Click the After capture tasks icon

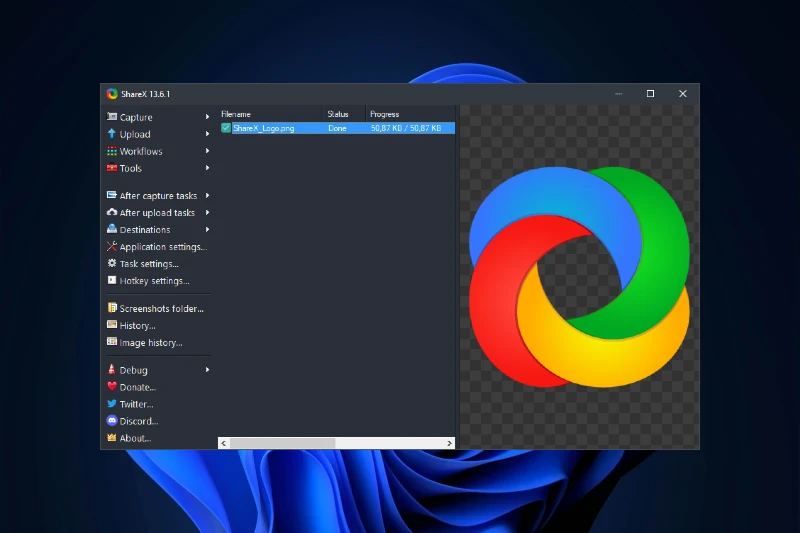pyautogui.click(x=112, y=195)
